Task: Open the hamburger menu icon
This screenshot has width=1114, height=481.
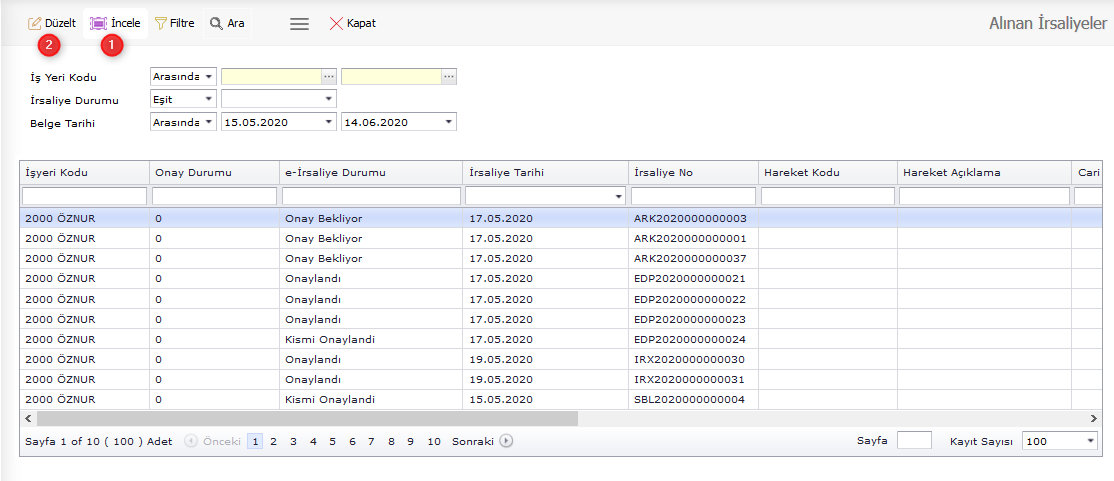Action: tap(299, 24)
